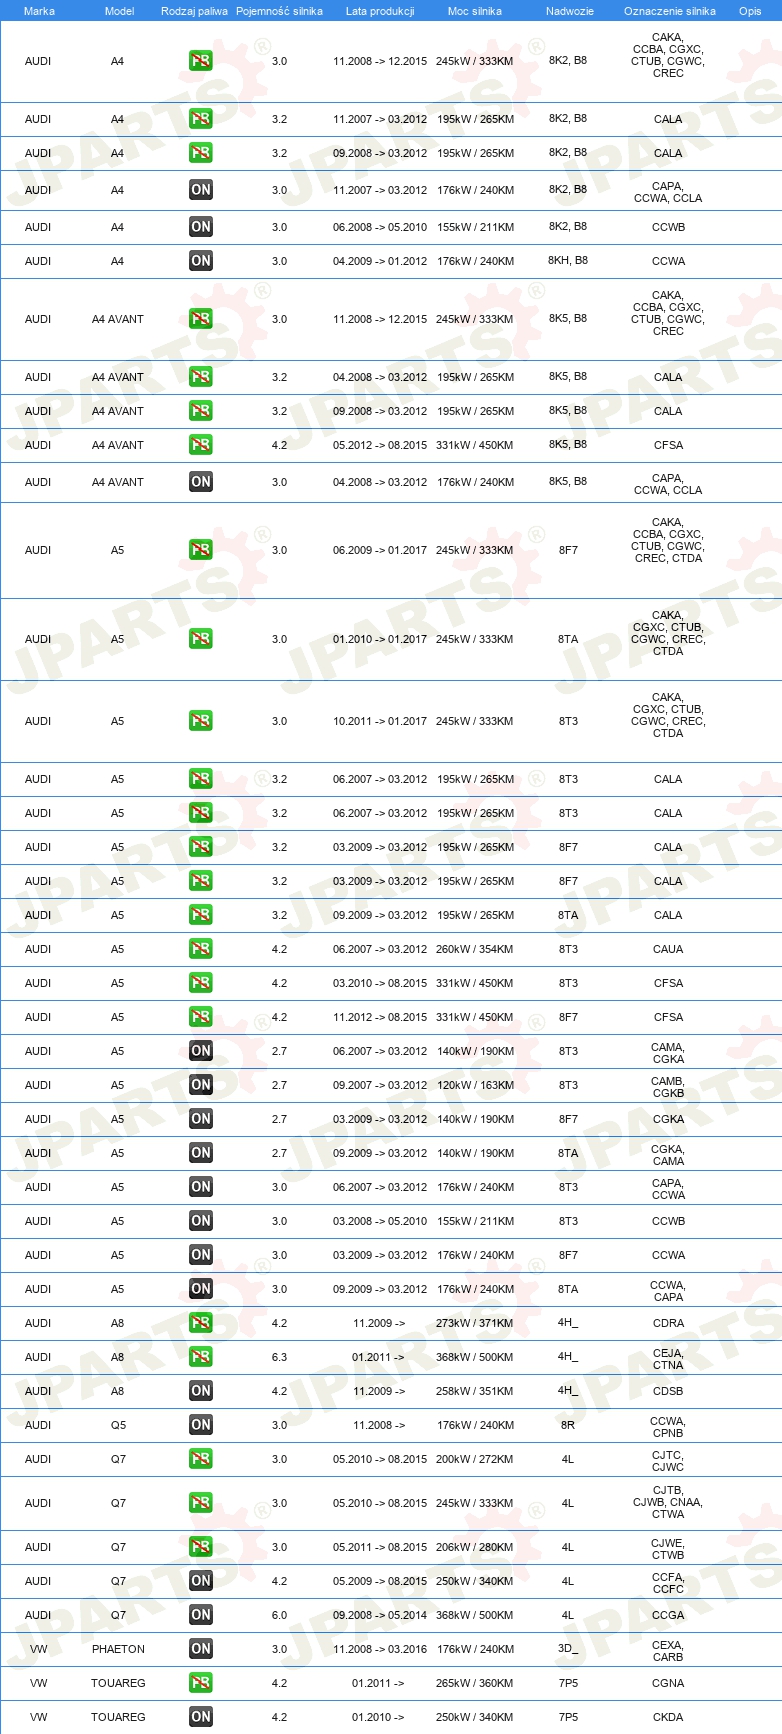Click the diesel icon in the Audi Q7 6.0 row

(x=201, y=1615)
